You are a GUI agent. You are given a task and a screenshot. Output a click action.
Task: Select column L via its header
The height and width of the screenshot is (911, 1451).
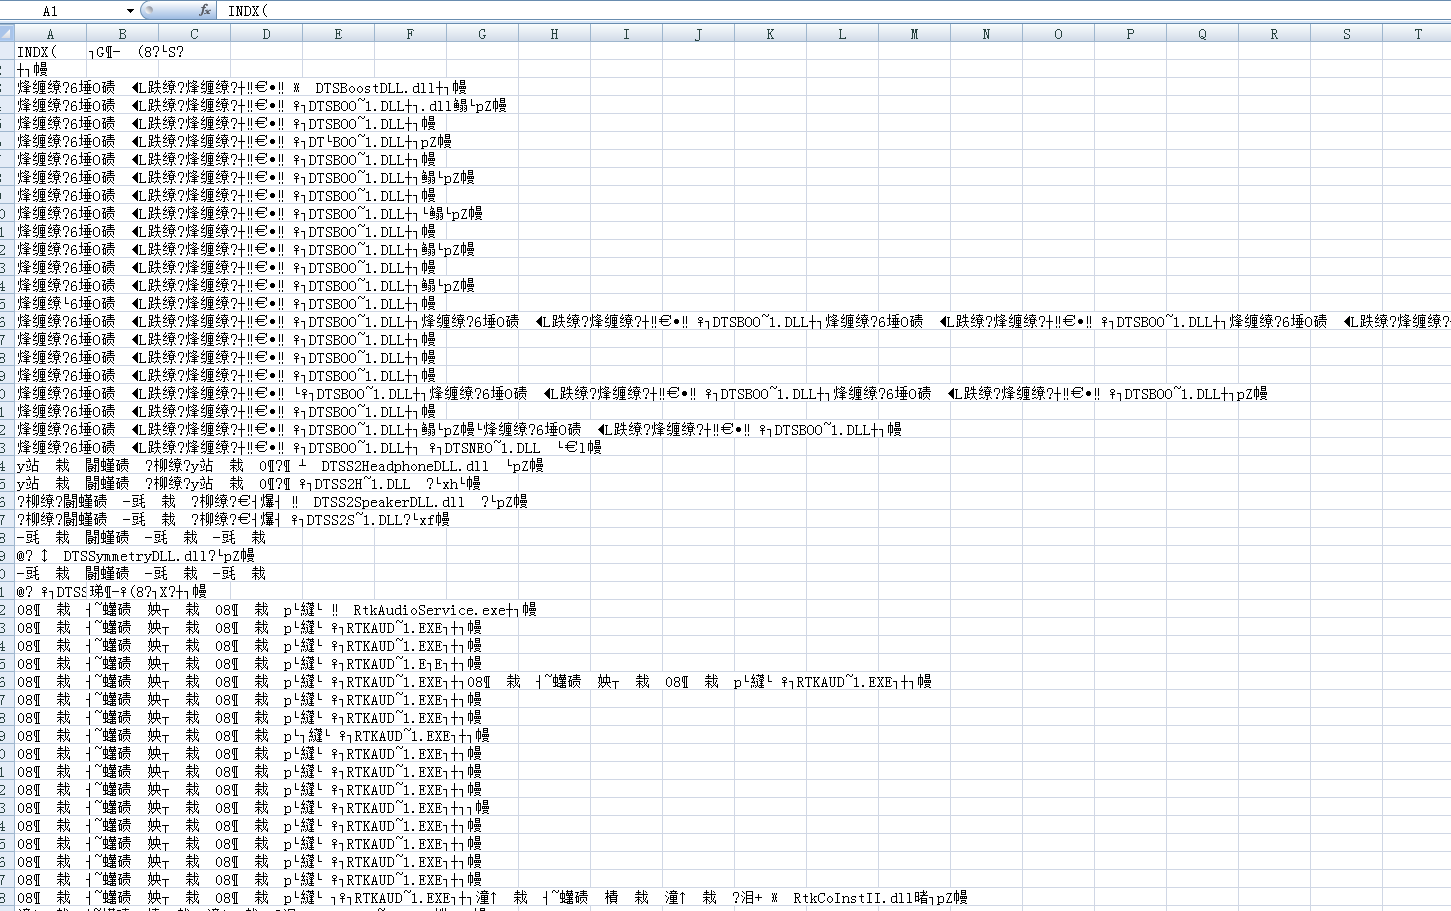tap(843, 34)
